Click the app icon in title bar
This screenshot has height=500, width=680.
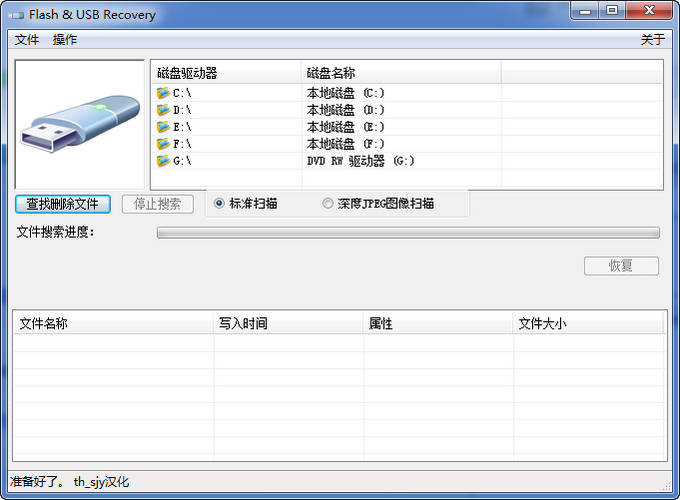17,15
